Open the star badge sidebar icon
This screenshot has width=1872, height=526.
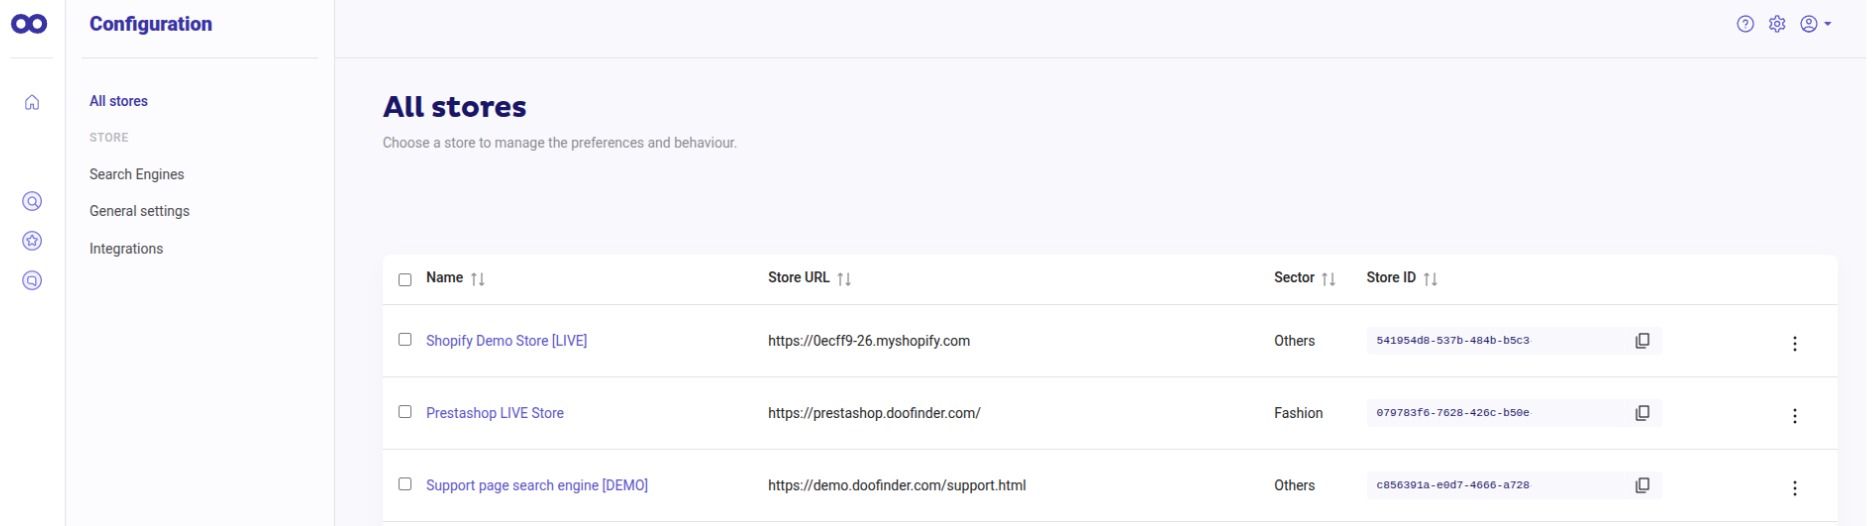click(32, 241)
